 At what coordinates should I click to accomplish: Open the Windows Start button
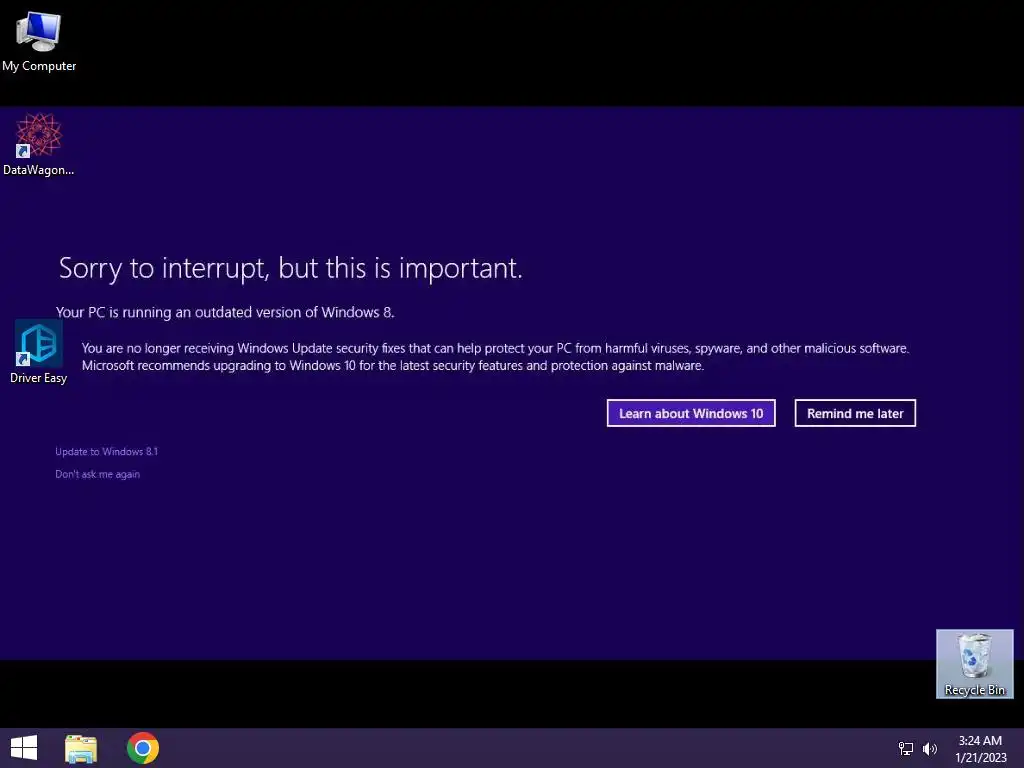click(x=24, y=748)
